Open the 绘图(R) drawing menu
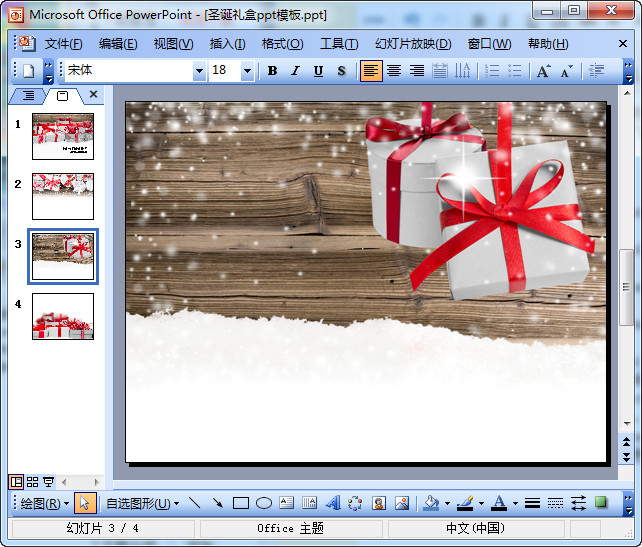 tap(44, 503)
